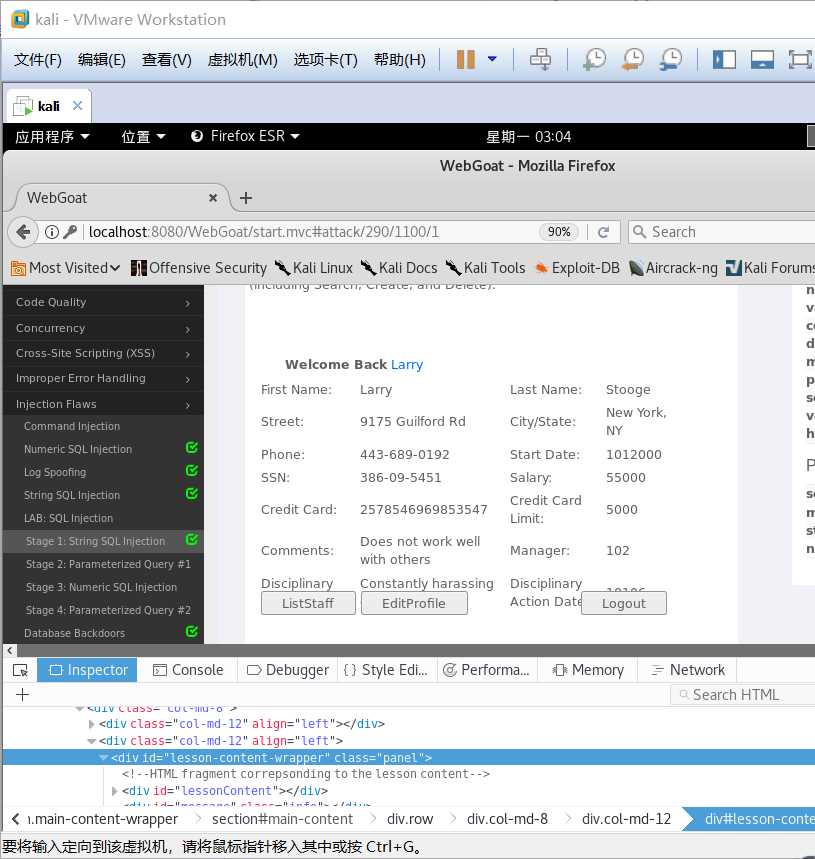The width and height of the screenshot is (815, 859).
Task: Open the 选项卡(T) menu
Action: 325,59
